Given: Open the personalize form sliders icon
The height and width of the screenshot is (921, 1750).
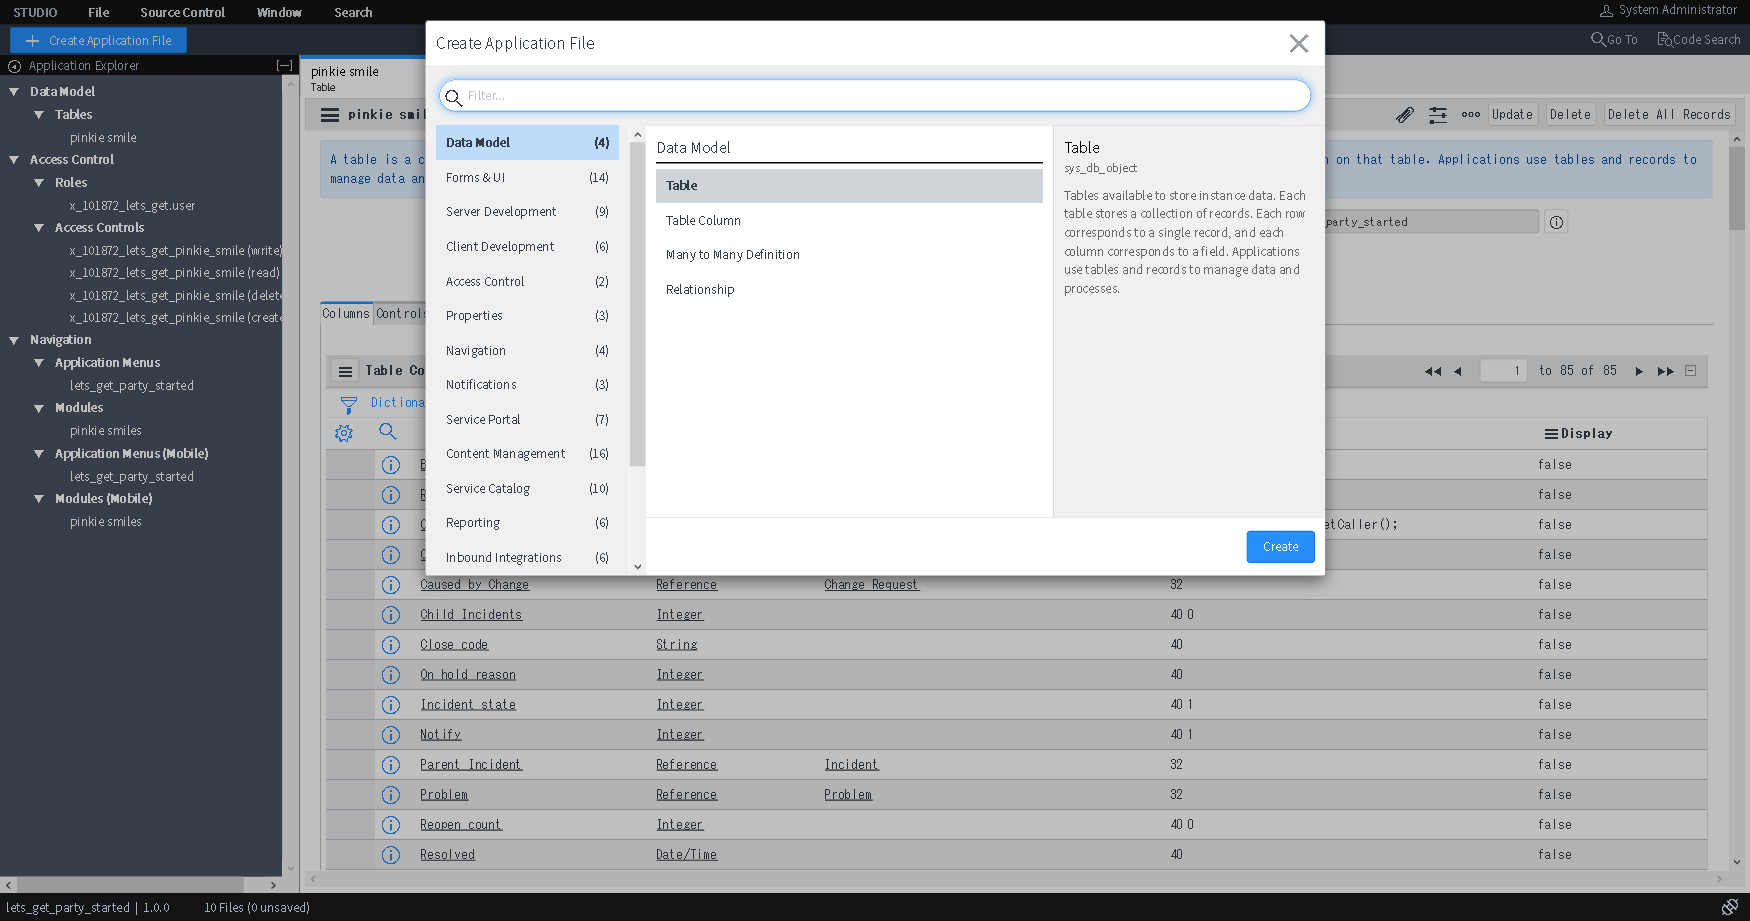Looking at the screenshot, I should pos(1437,114).
